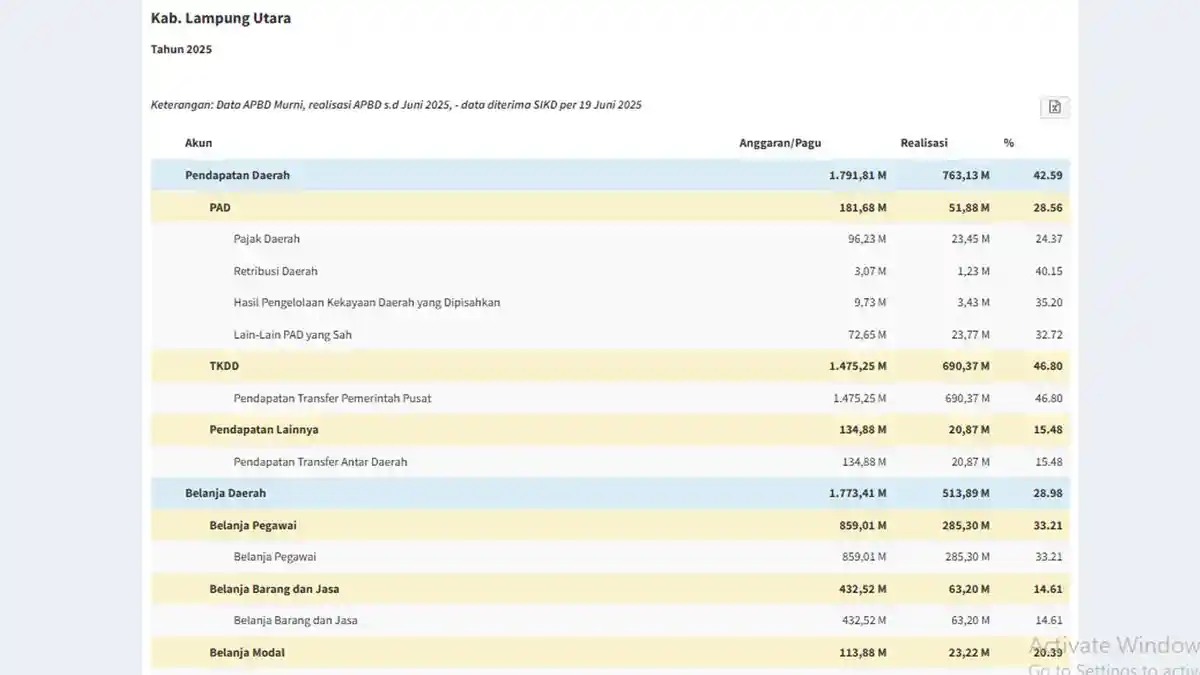Screen dimensions: 1200x675
Task: Click the 1,23 M realization value
Action: pyautogui.click(x=974, y=271)
